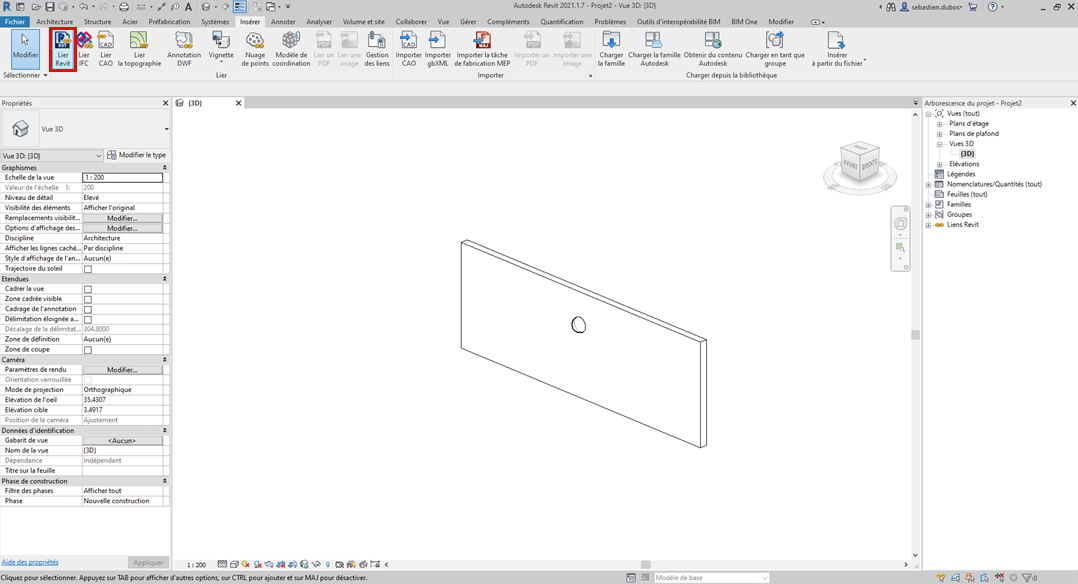Click Charger la famille icon
The height and width of the screenshot is (584, 1078).
coord(611,47)
